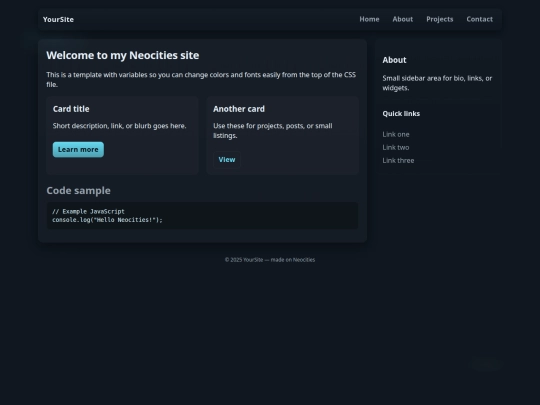Click the template intro paragraph
The height and width of the screenshot is (405, 540).
click(201, 80)
